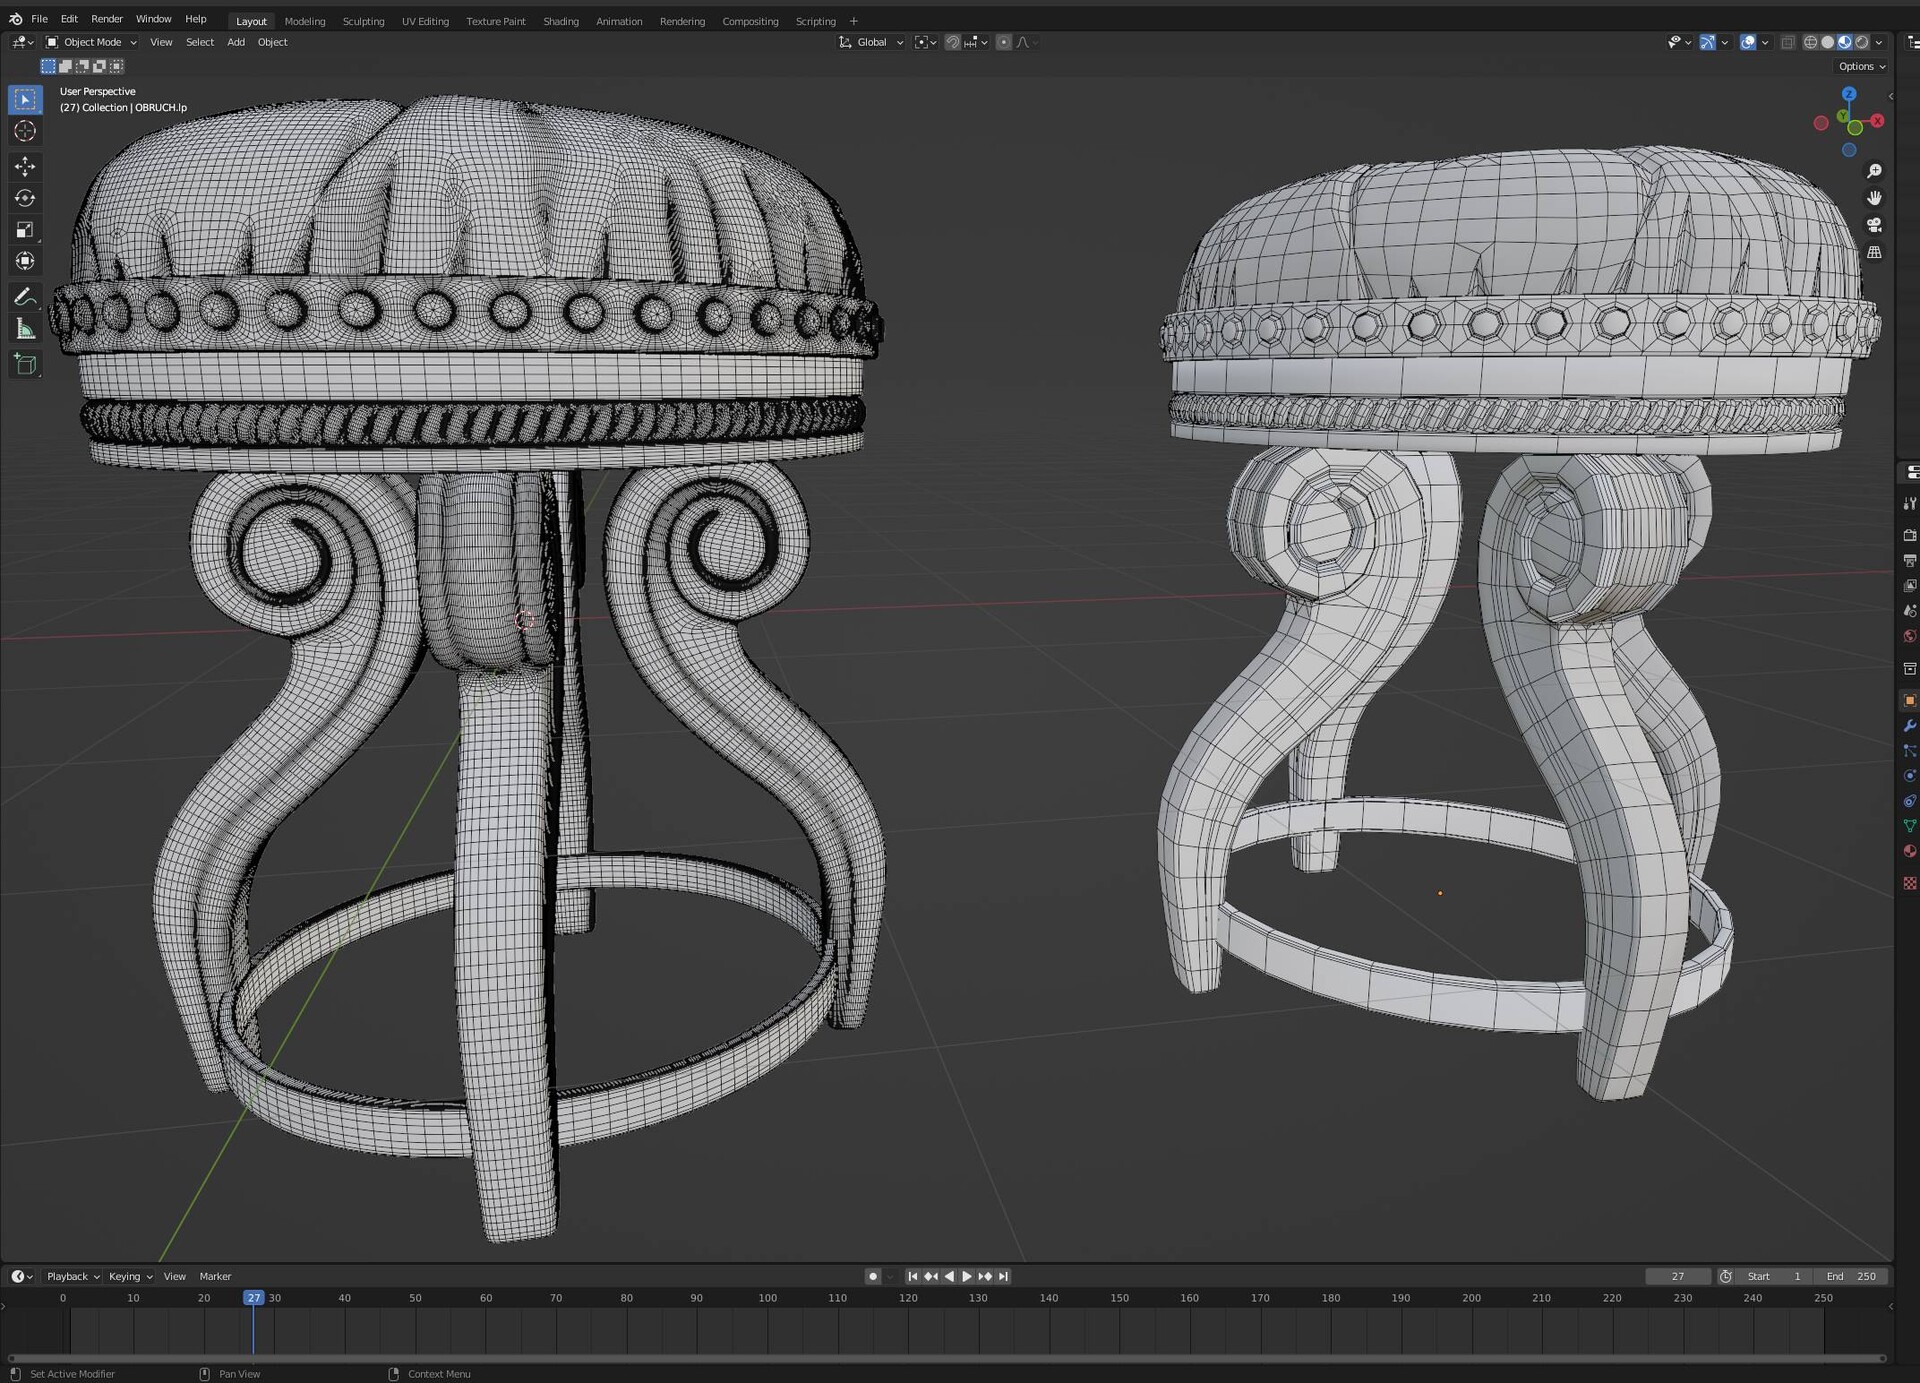Screen dimensions: 1920x1383
Task: Open the Render menu
Action: pyautogui.click(x=106, y=18)
